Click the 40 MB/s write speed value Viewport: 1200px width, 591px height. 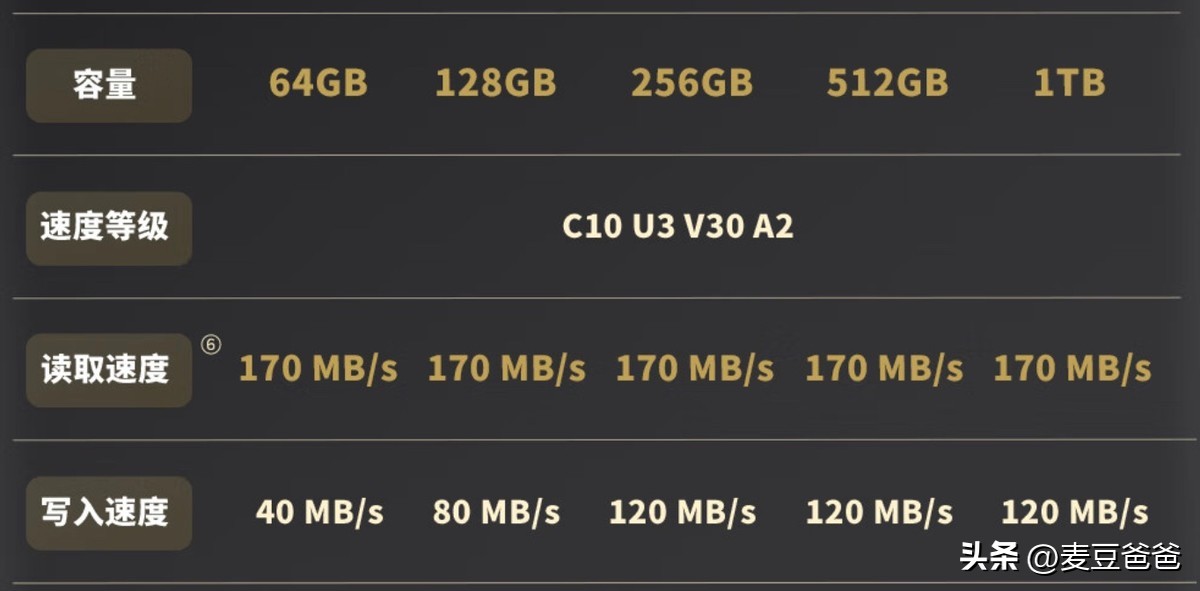tap(320, 513)
